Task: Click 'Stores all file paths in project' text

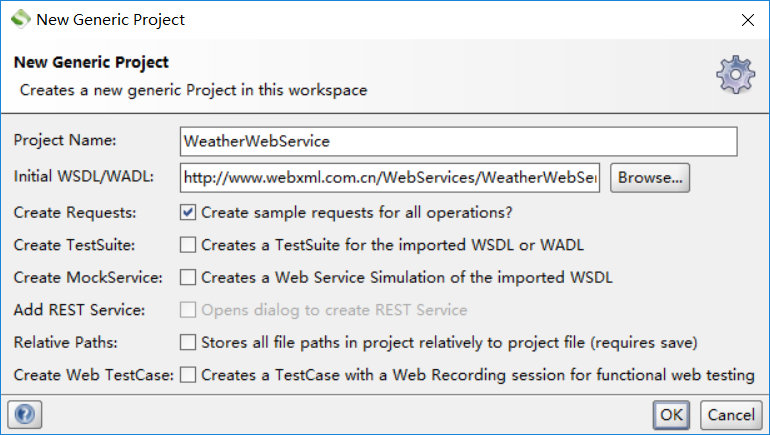Action: coord(449,342)
